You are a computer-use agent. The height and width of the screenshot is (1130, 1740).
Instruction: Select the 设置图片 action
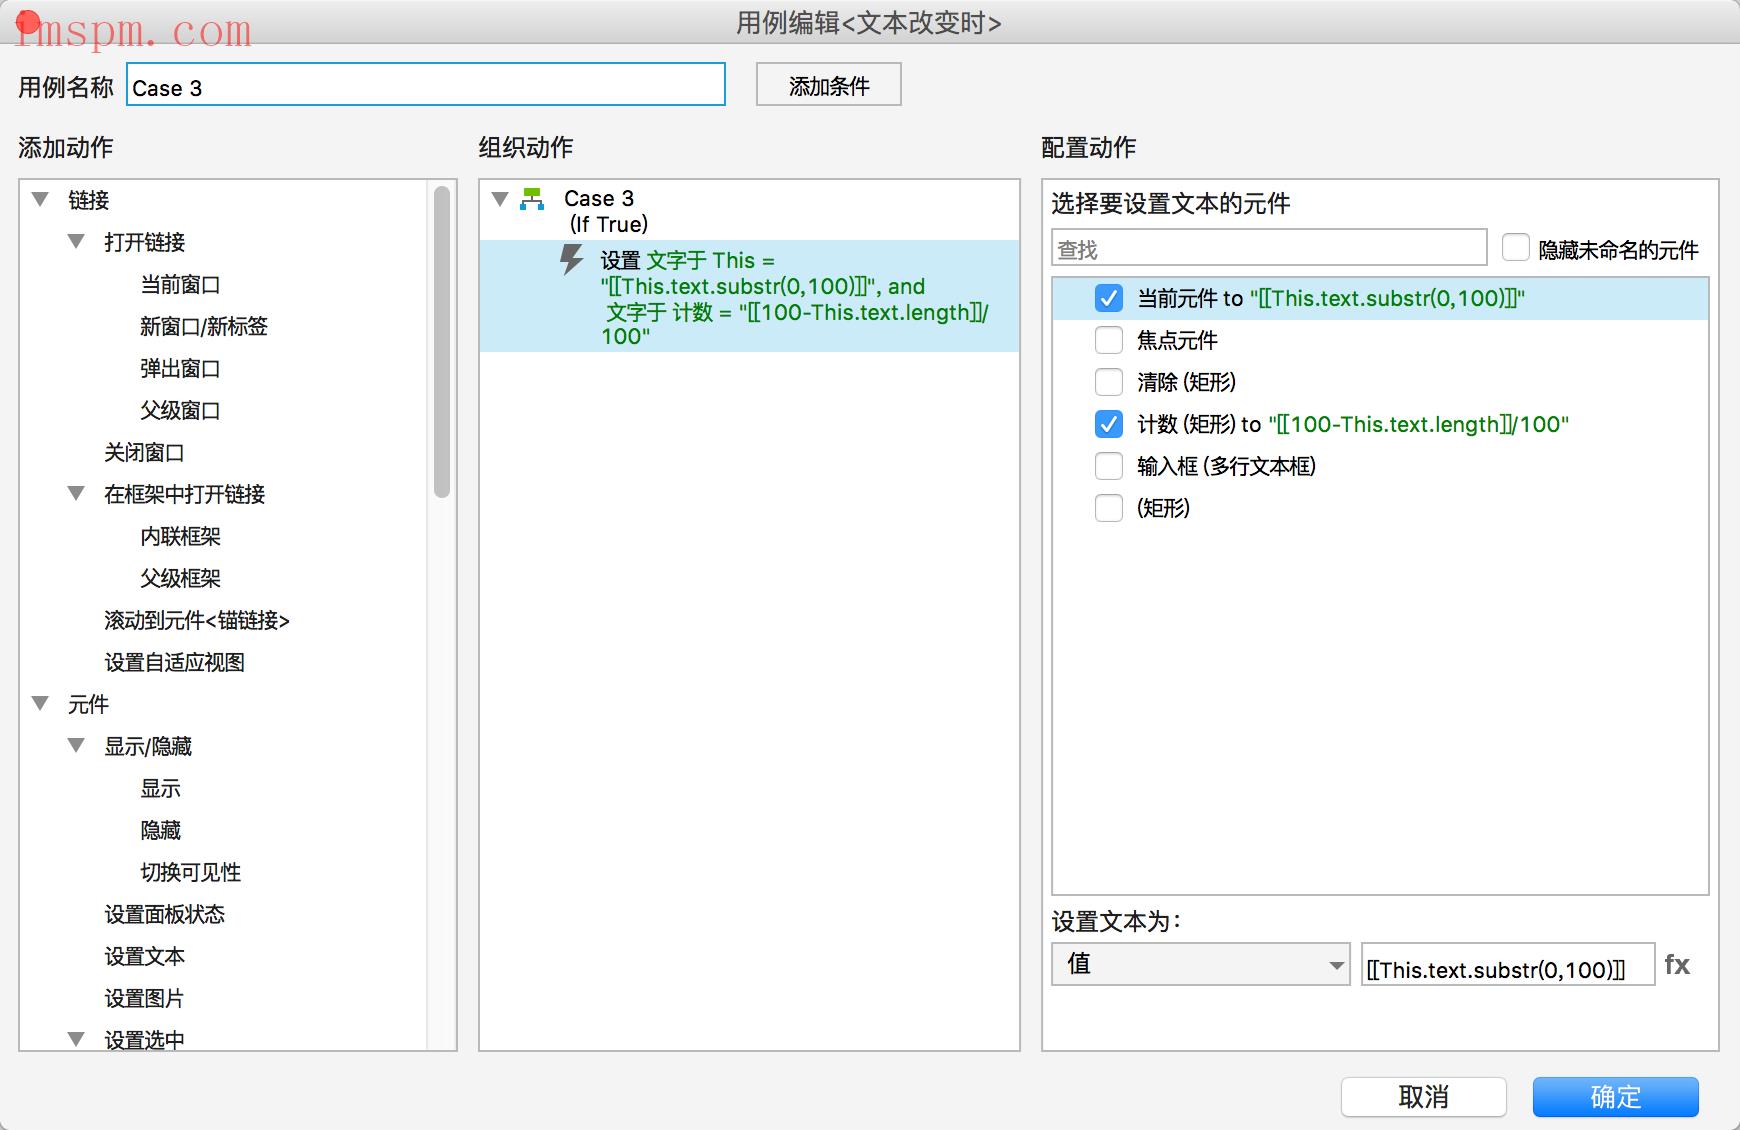144,999
